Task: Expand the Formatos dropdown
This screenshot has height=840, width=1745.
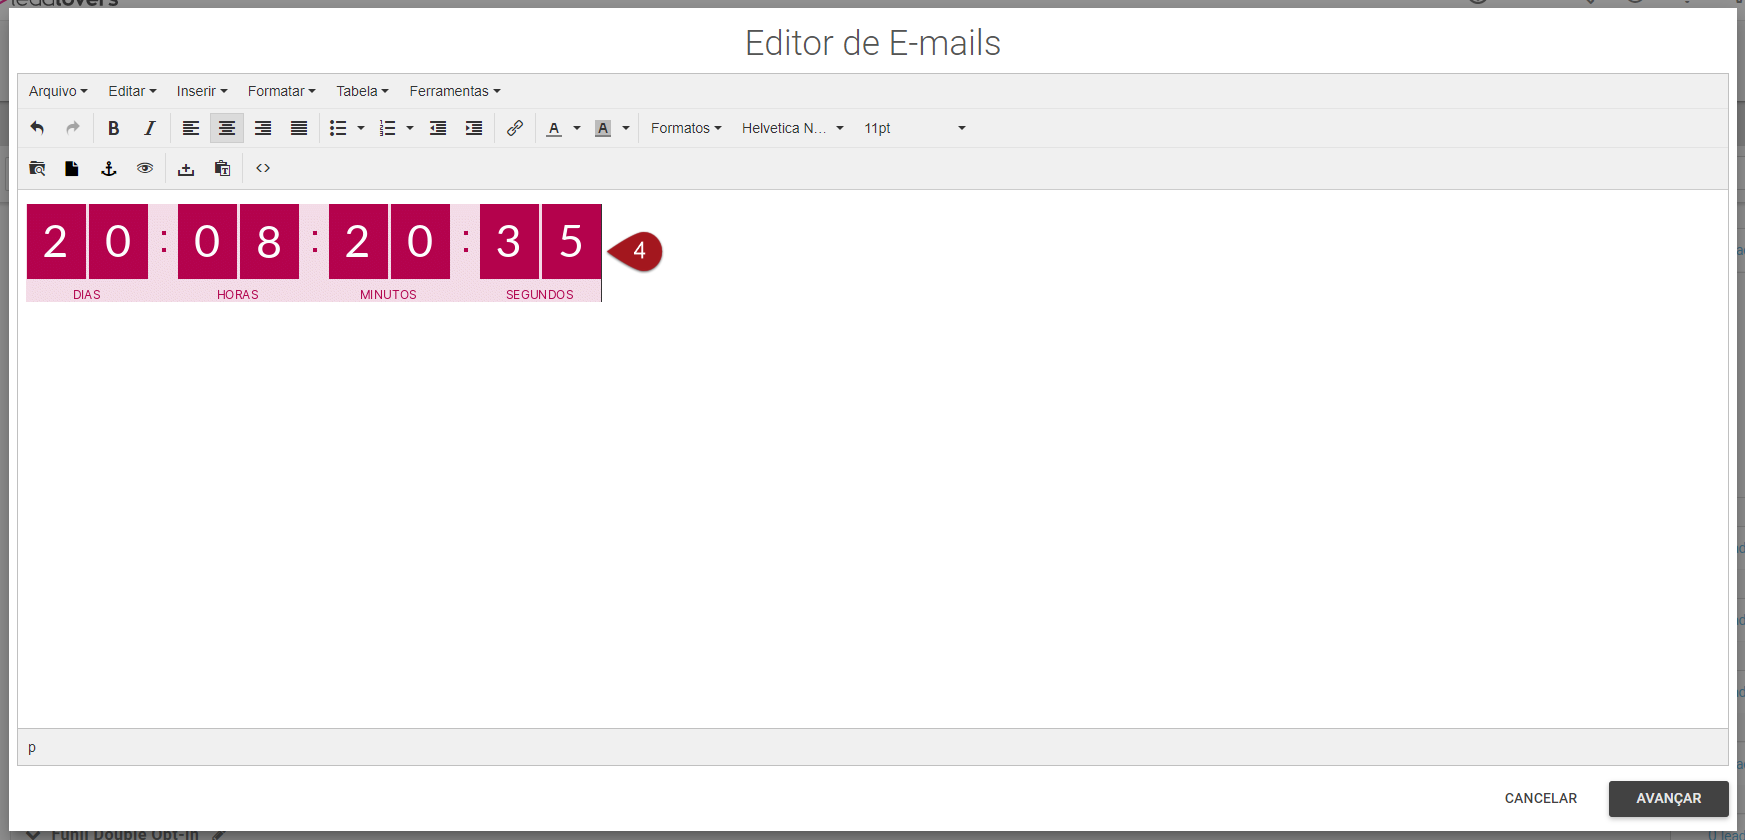Action: [686, 128]
